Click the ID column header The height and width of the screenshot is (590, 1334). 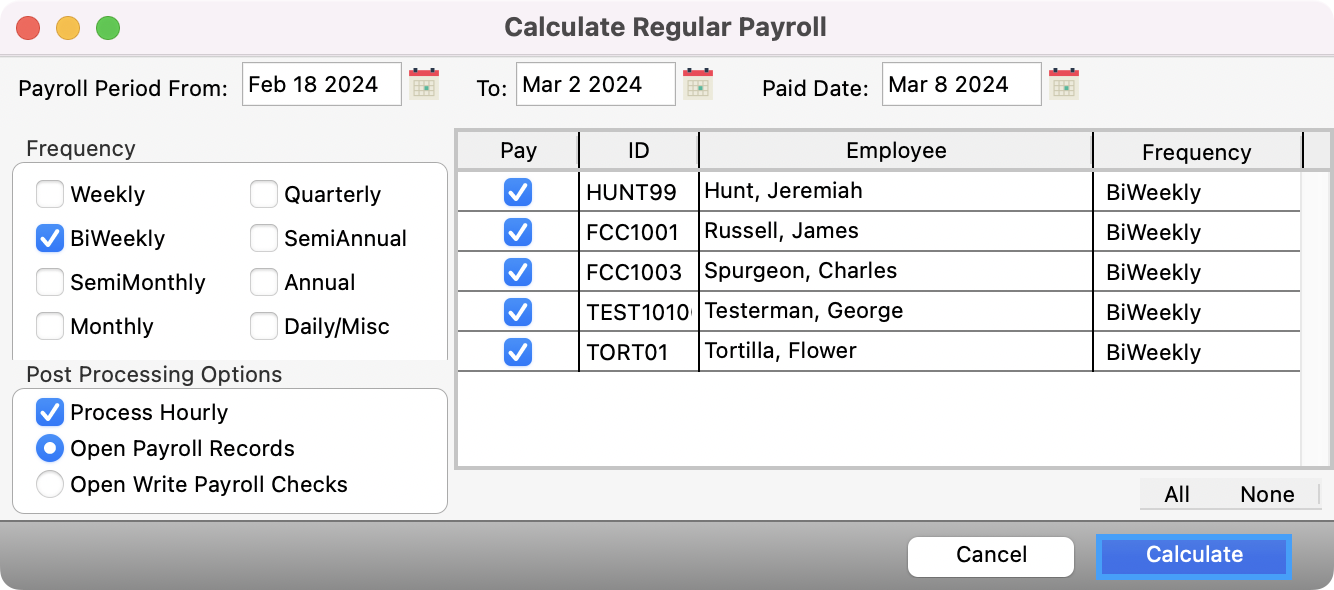(x=638, y=151)
